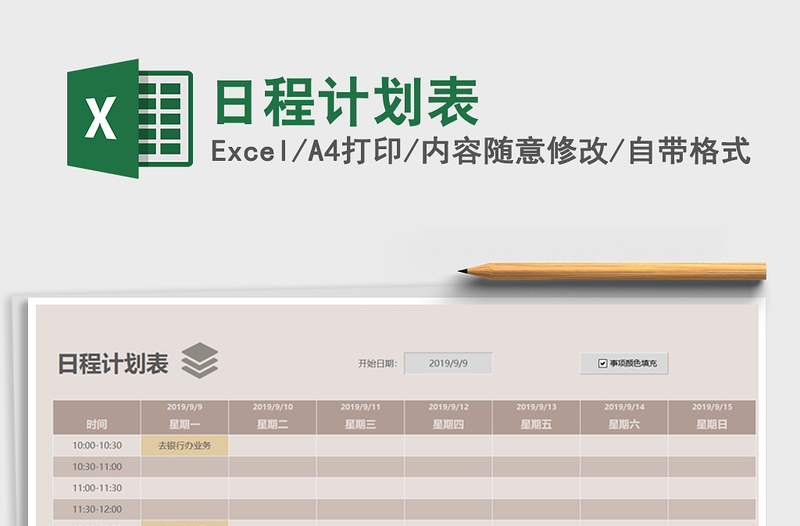Click the stacked layers icon beside the title
The image size is (800, 526).
click(199, 361)
